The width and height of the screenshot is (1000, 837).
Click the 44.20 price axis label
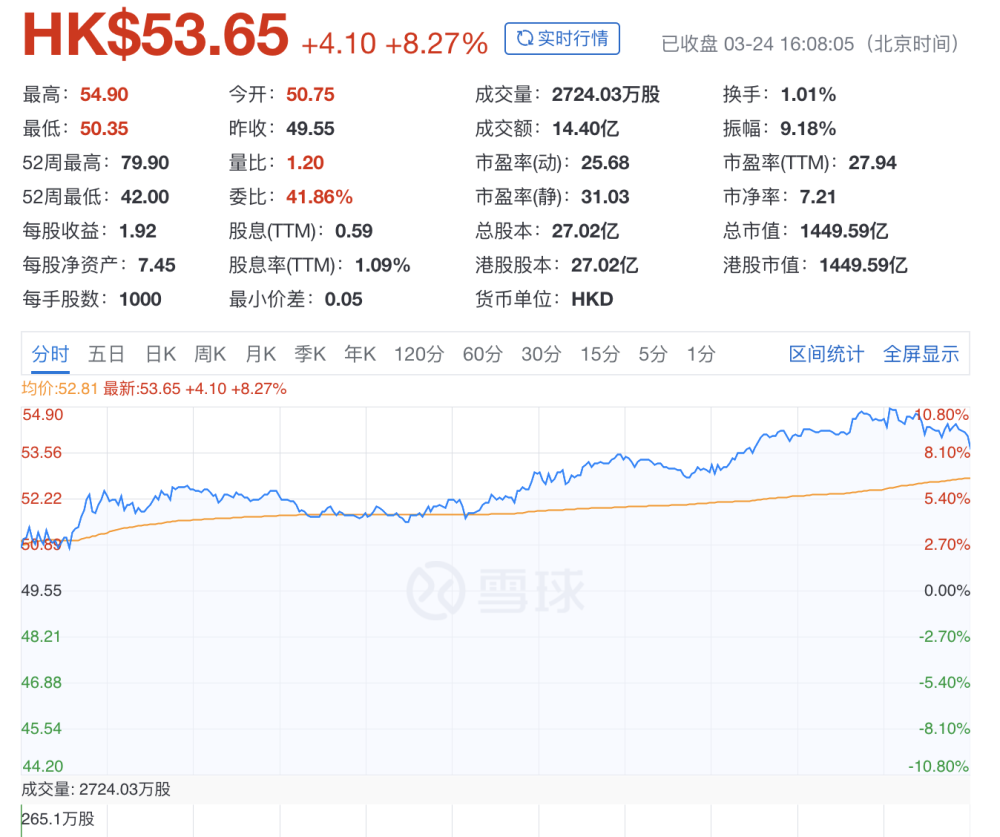[x=43, y=766]
